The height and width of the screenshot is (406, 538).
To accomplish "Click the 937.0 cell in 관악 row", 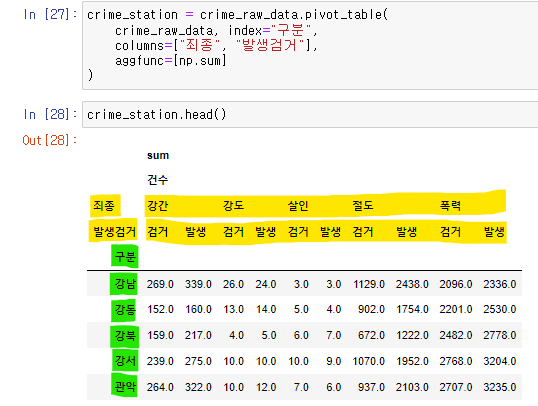I will coord(371,387).
